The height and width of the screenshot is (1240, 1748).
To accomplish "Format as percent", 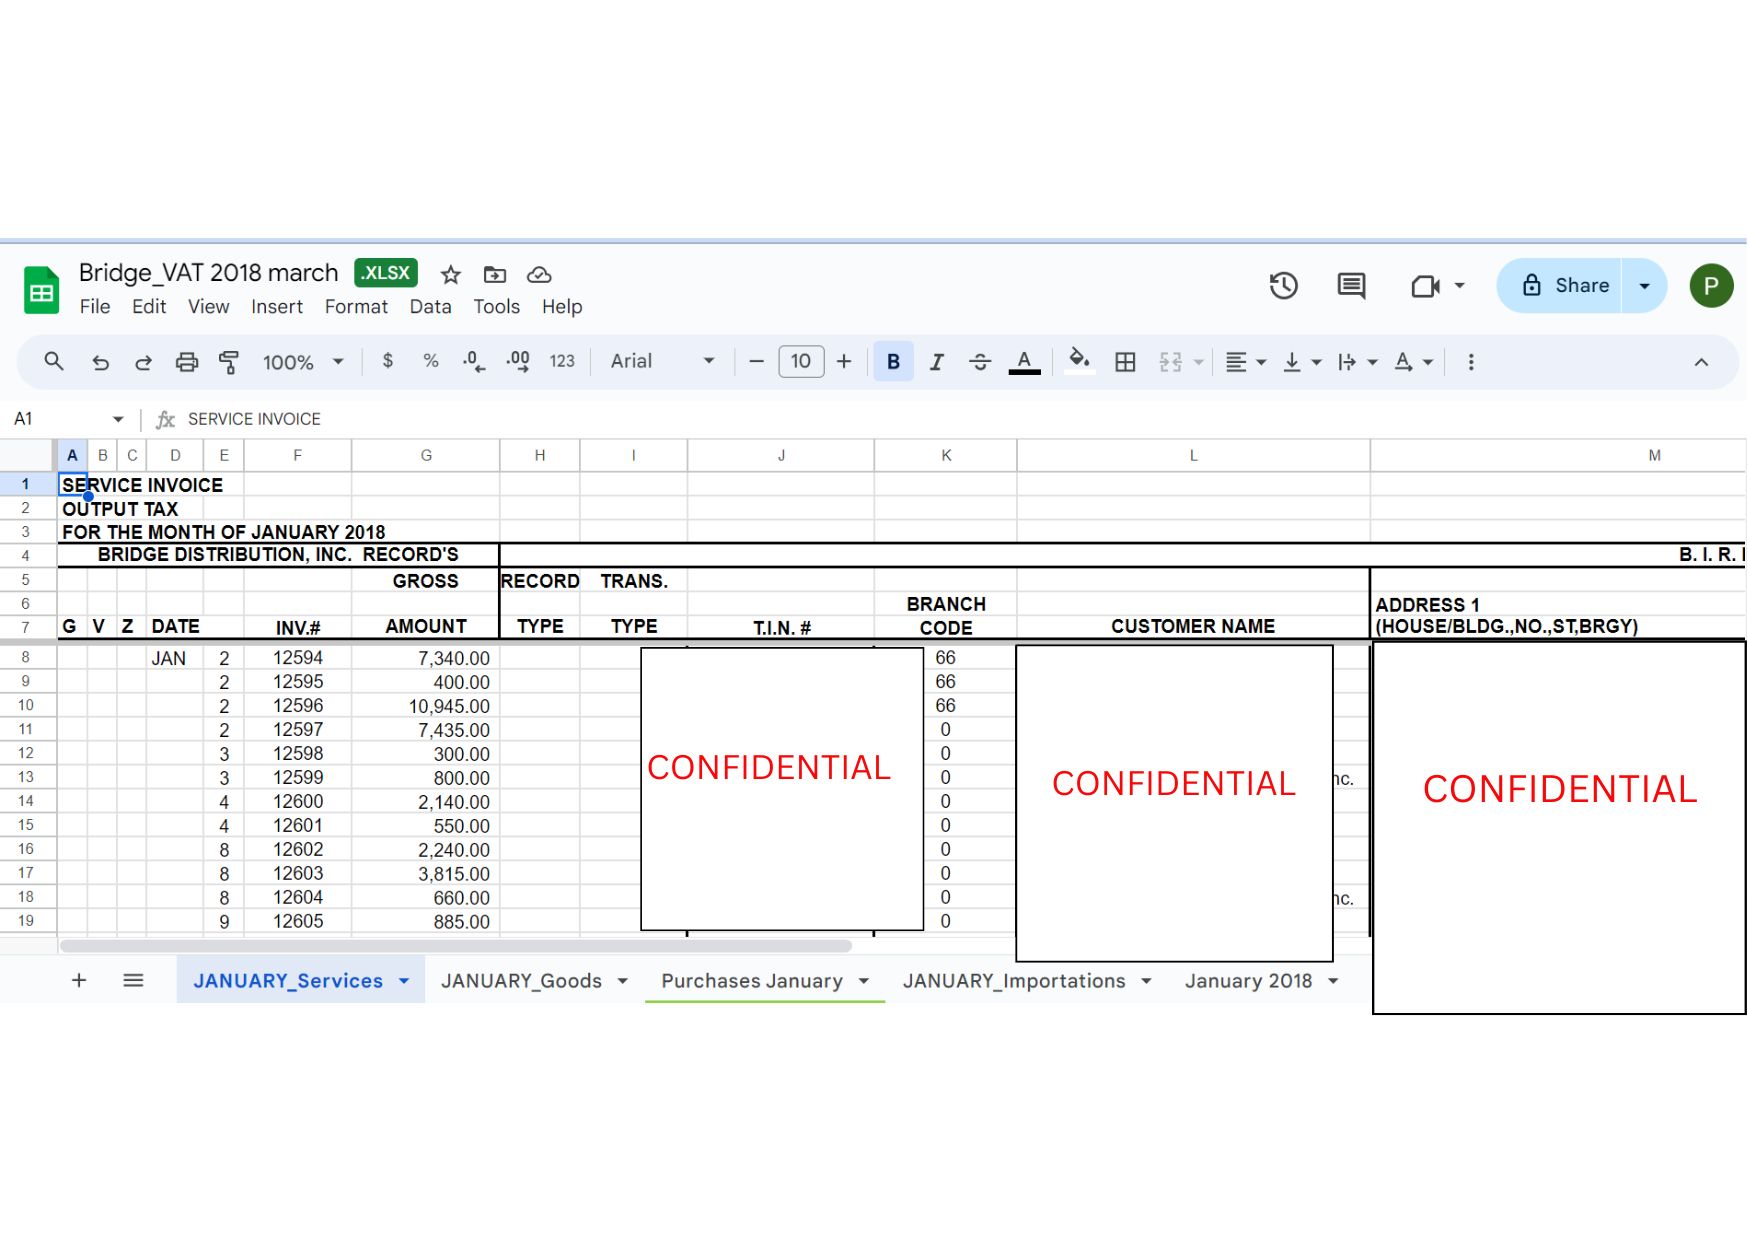I will (x=431, y=361).
